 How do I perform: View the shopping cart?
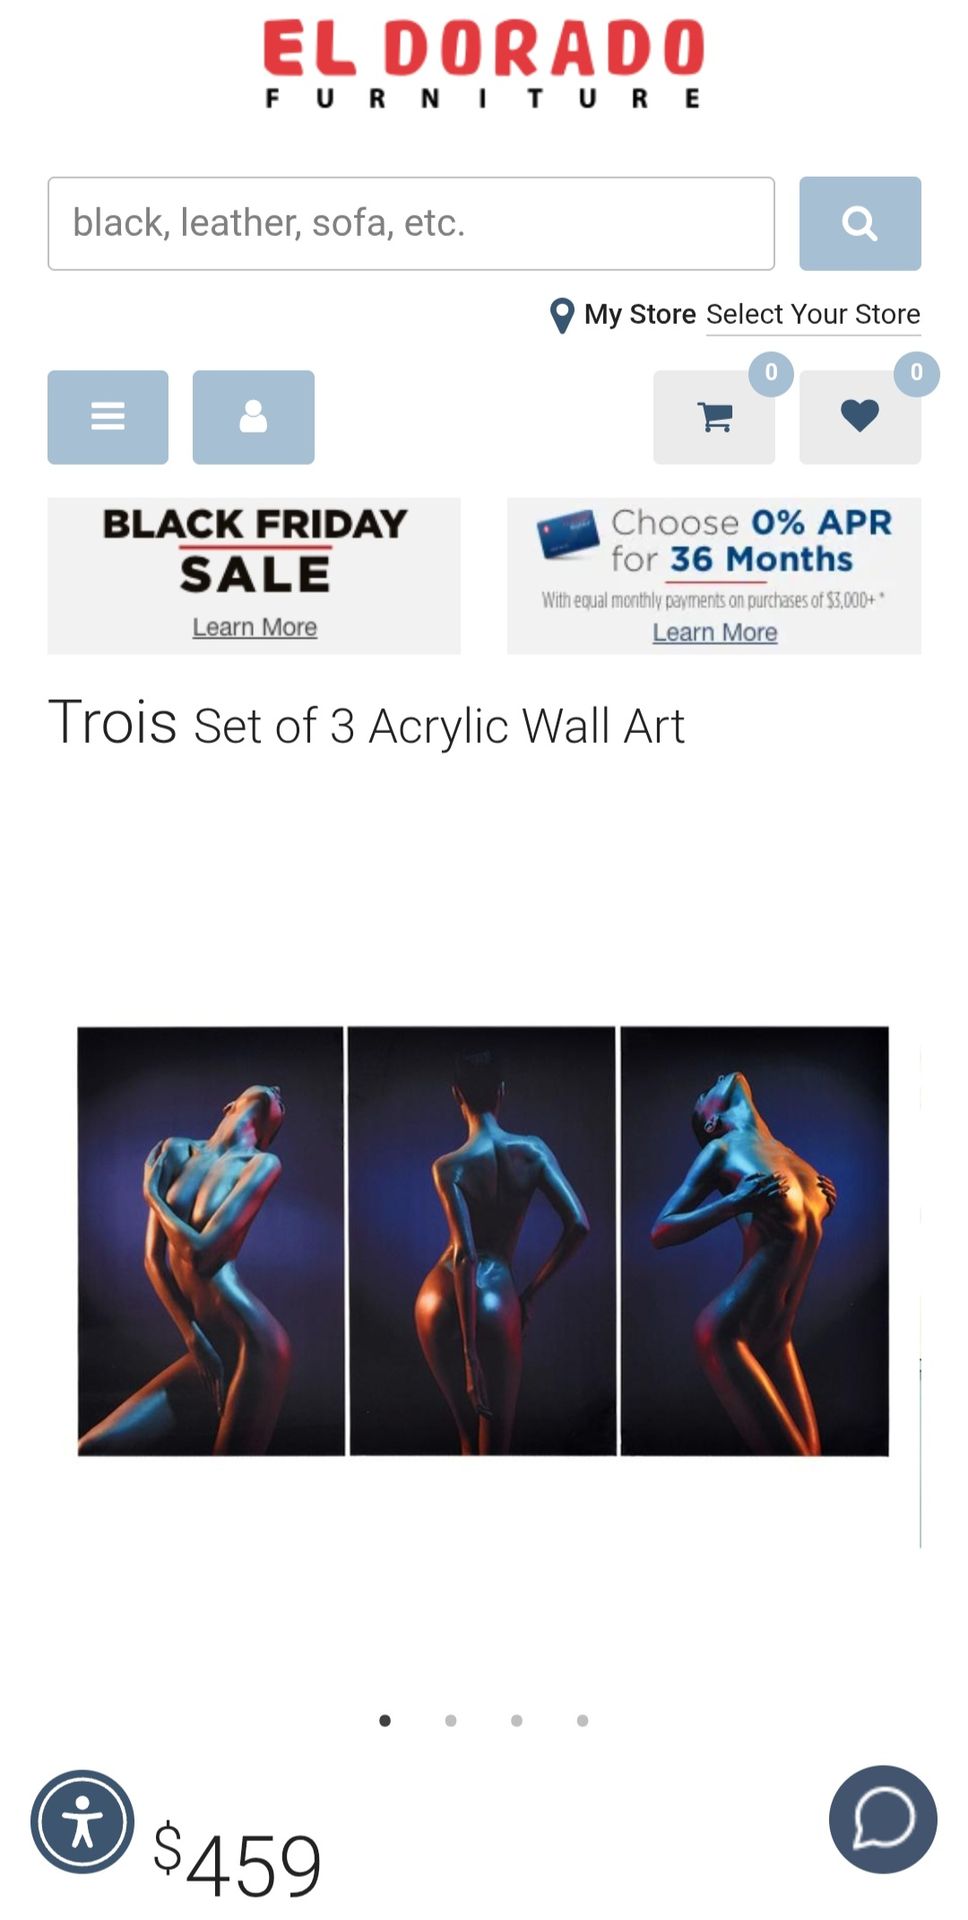click(714, 417)
